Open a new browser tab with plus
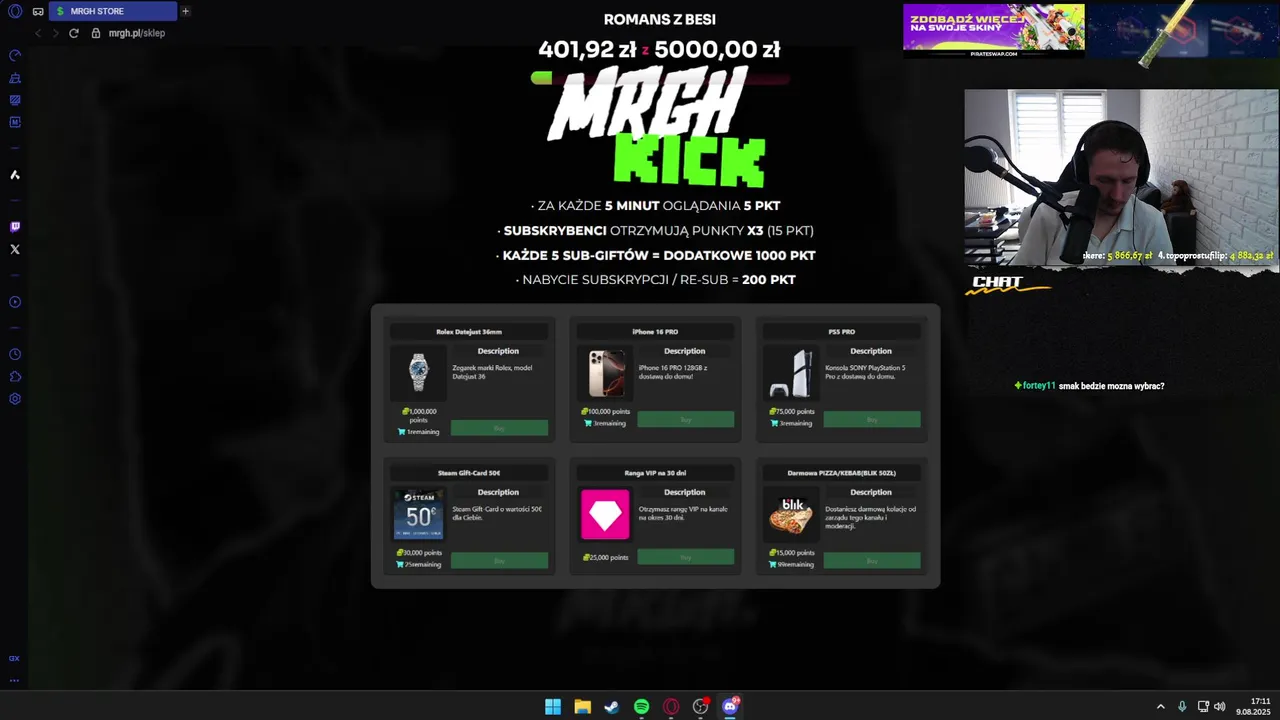 coord(185,11)
